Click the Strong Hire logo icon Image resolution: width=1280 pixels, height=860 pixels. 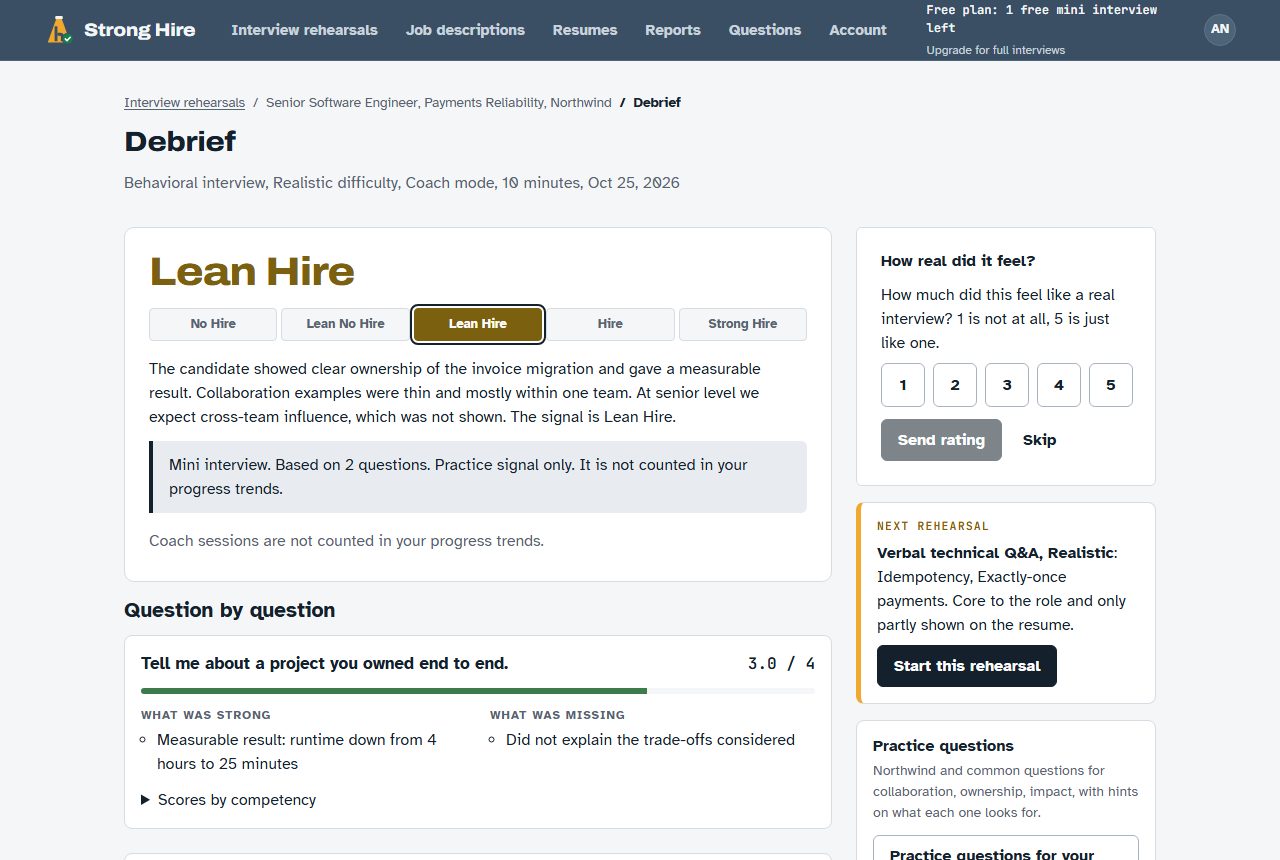[60, 30]
